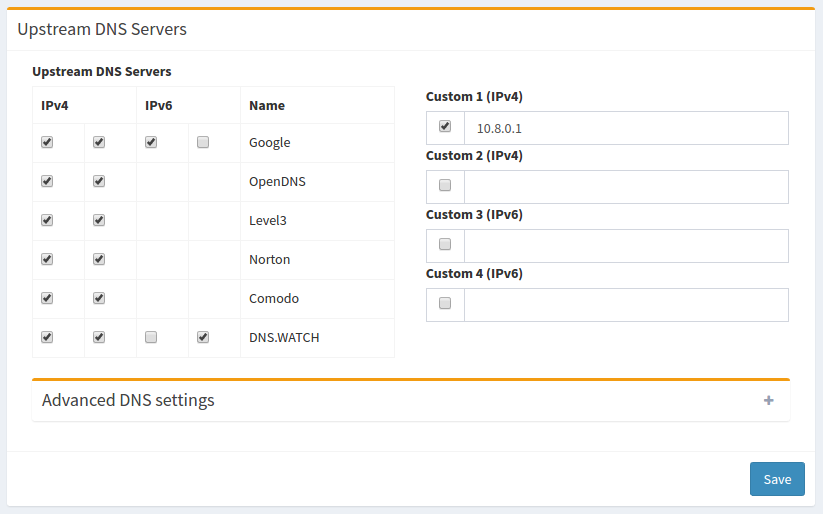Focus the Custom 2 (IPv4) text field

[626, 187]
